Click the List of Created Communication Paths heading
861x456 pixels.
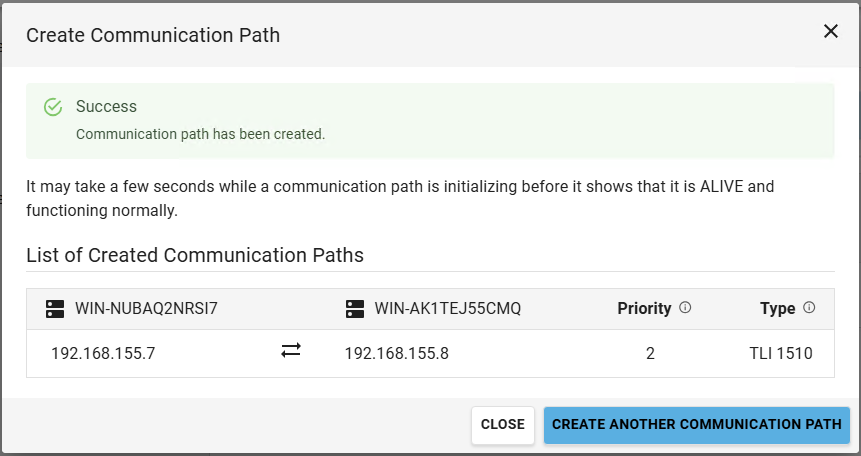tap(195, 255)
